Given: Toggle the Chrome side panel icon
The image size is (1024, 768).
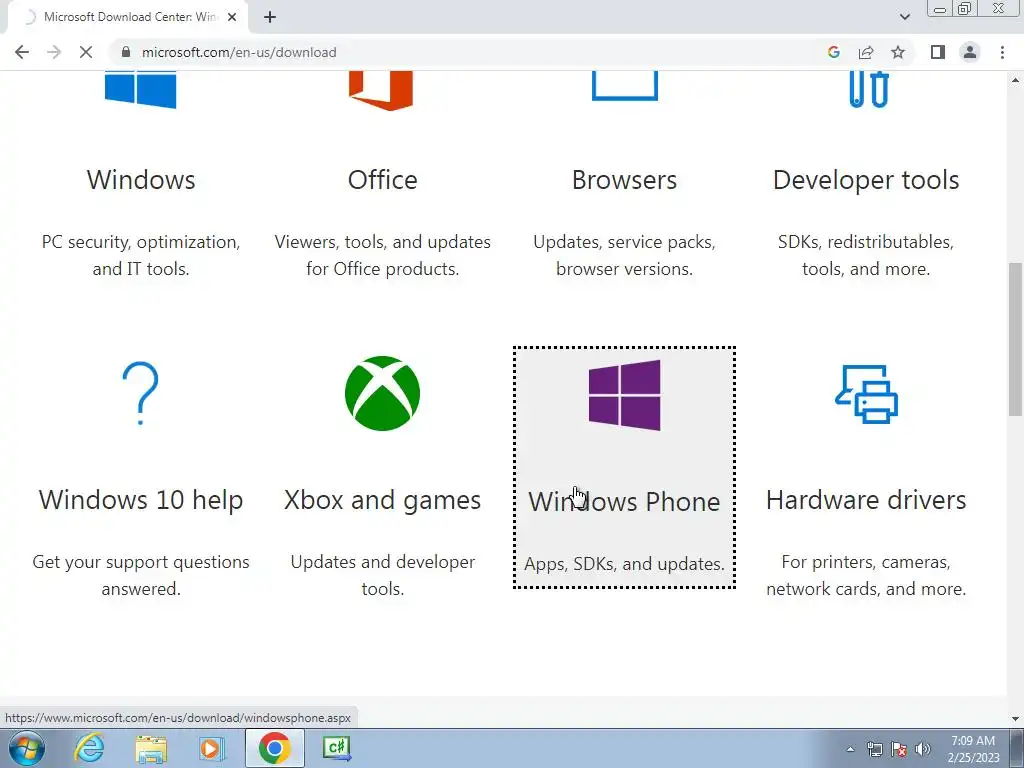Looking at the screenshot, I should [938, 52].
